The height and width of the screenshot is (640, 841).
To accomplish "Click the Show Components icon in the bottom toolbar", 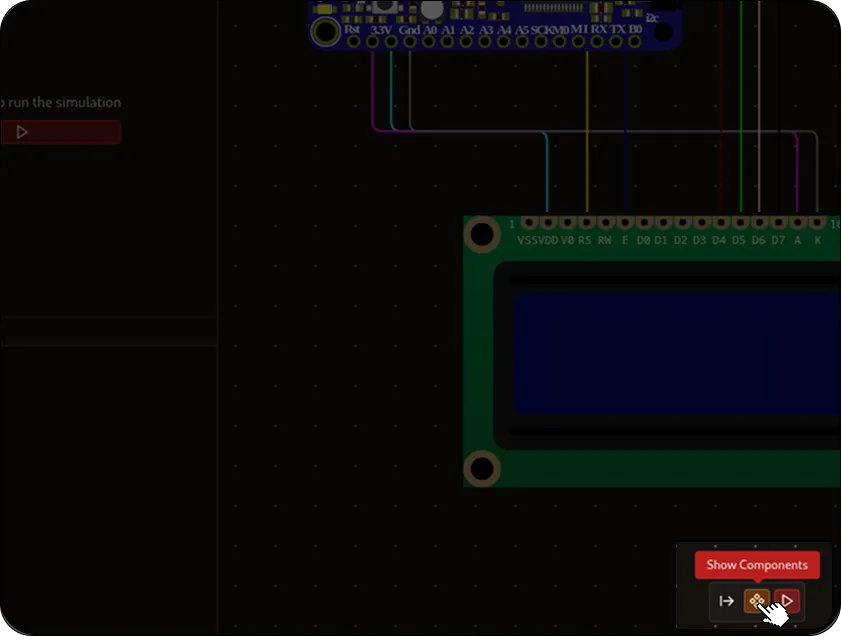I will (757, 601).
